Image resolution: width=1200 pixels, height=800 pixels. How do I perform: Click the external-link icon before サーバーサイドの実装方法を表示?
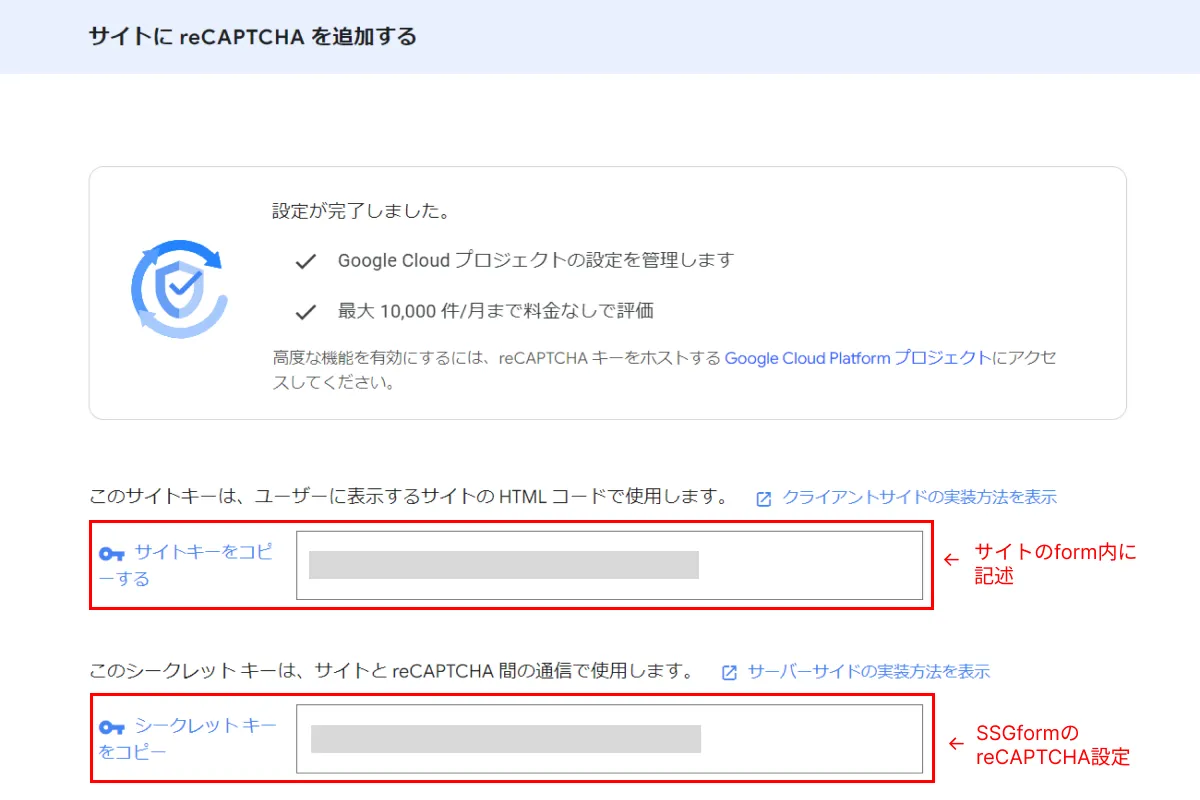click(729, 672)
